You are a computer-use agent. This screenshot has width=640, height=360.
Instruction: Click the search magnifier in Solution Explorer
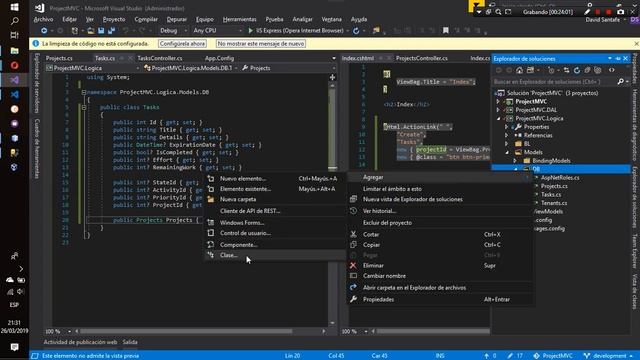tap(620, 82)
